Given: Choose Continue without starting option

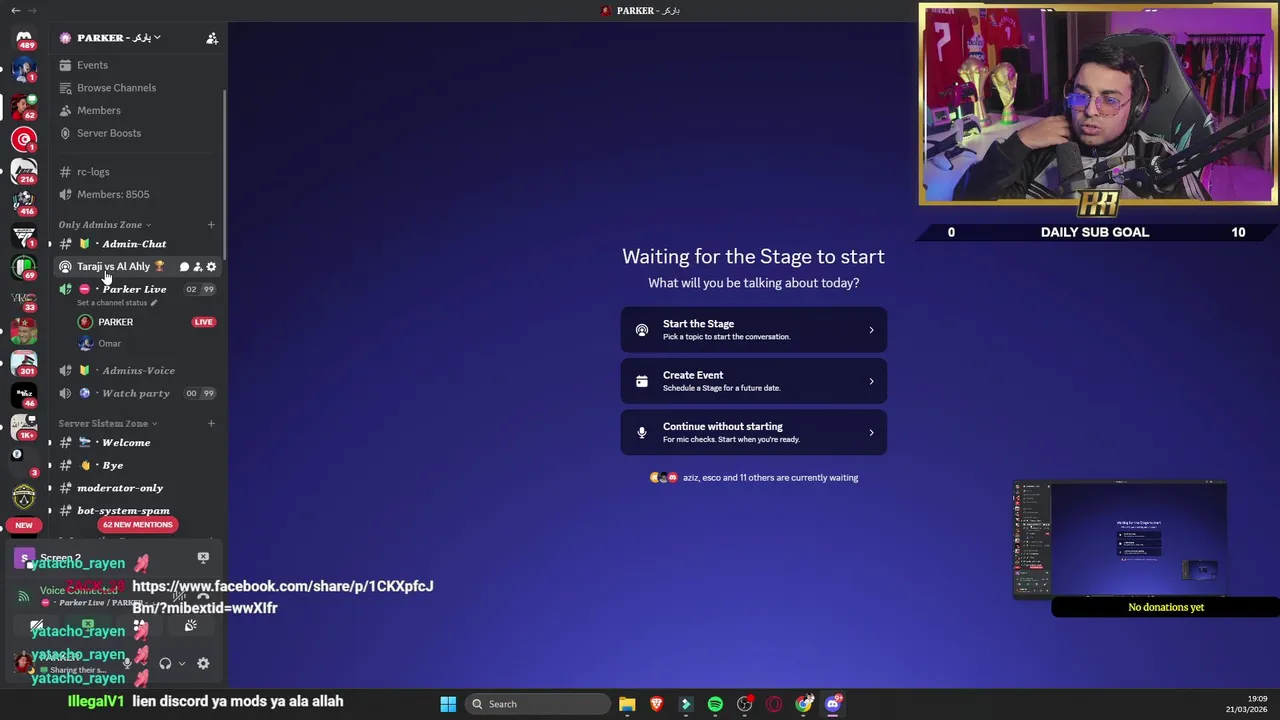Looking at the screenshot, I should [753, 432].
